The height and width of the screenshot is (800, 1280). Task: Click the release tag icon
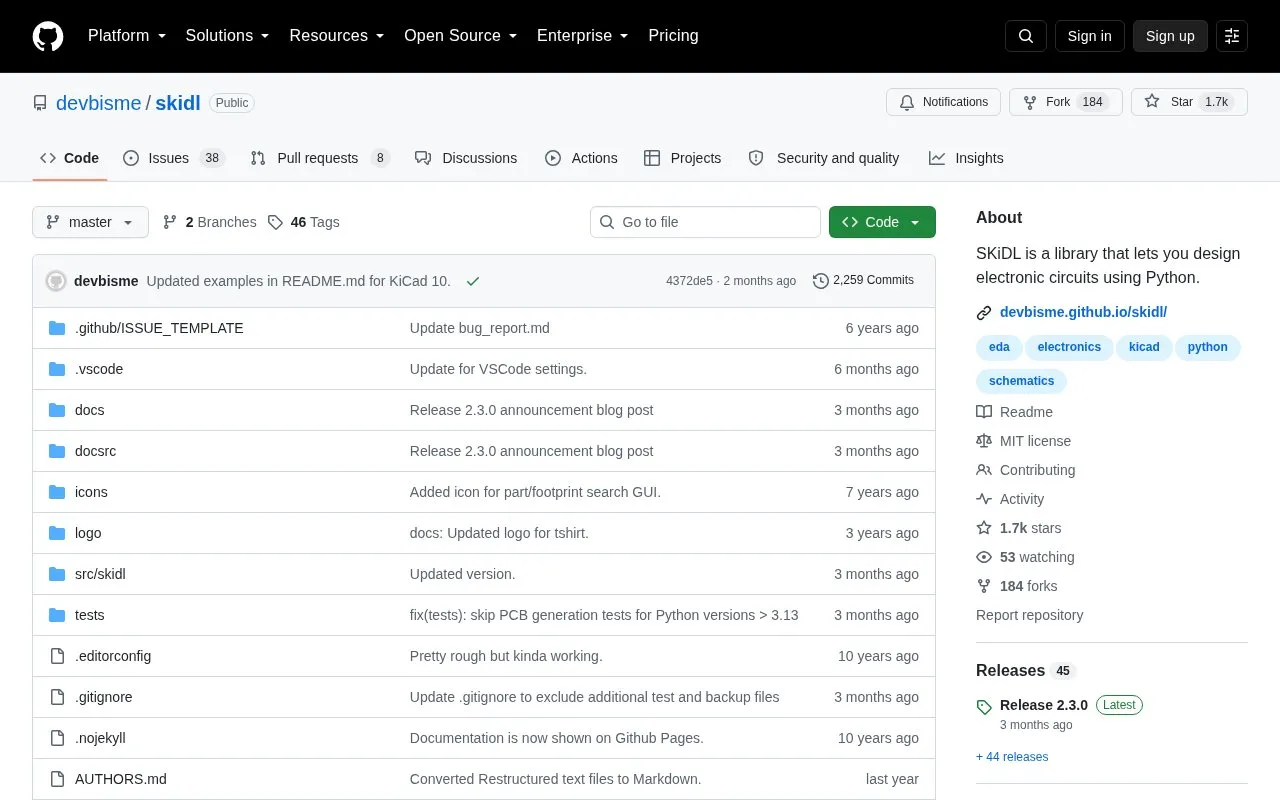point(984,707)
